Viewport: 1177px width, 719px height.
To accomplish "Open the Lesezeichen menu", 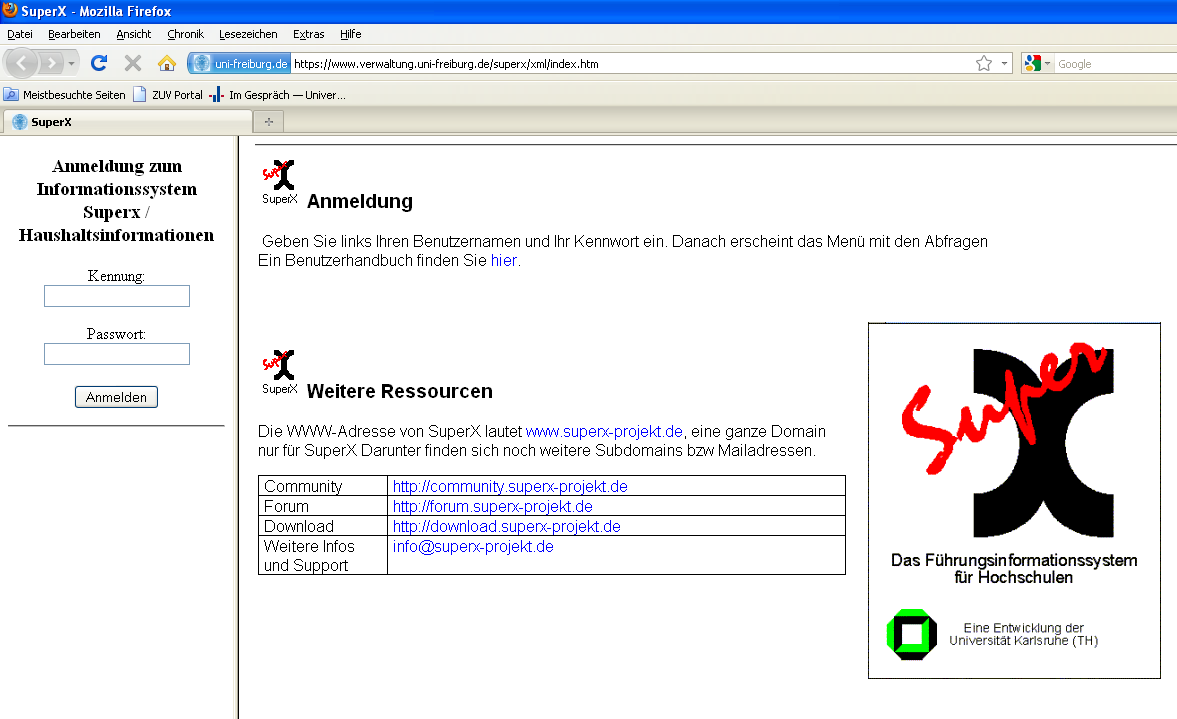I will (248, 34).
